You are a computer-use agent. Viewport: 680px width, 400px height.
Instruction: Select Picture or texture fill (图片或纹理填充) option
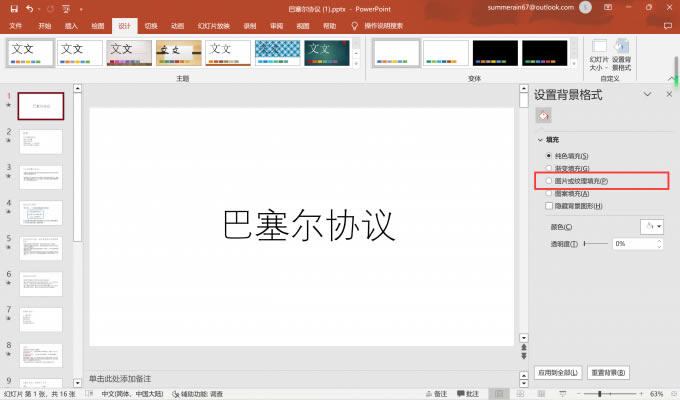(548, 181)
